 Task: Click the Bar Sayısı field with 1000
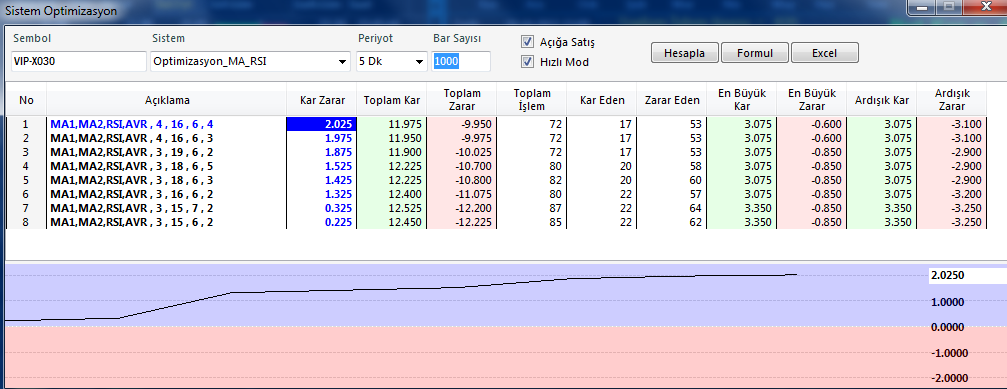(462, 62)
